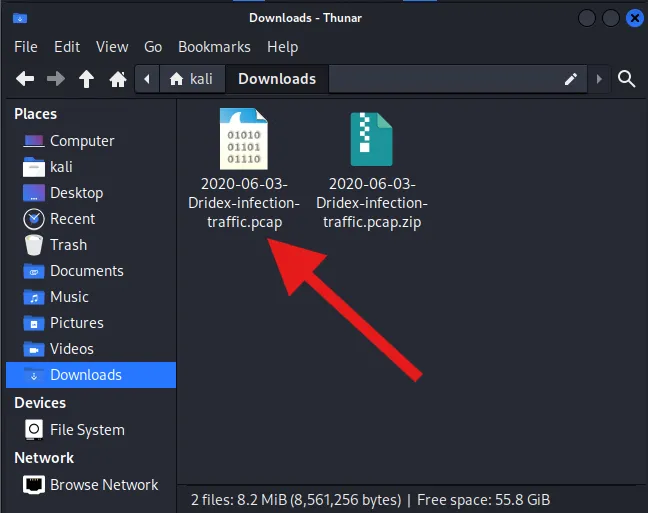Open the Edit menu
The height and width of the screenshot is (513, 648).
(x=67, y=47)
